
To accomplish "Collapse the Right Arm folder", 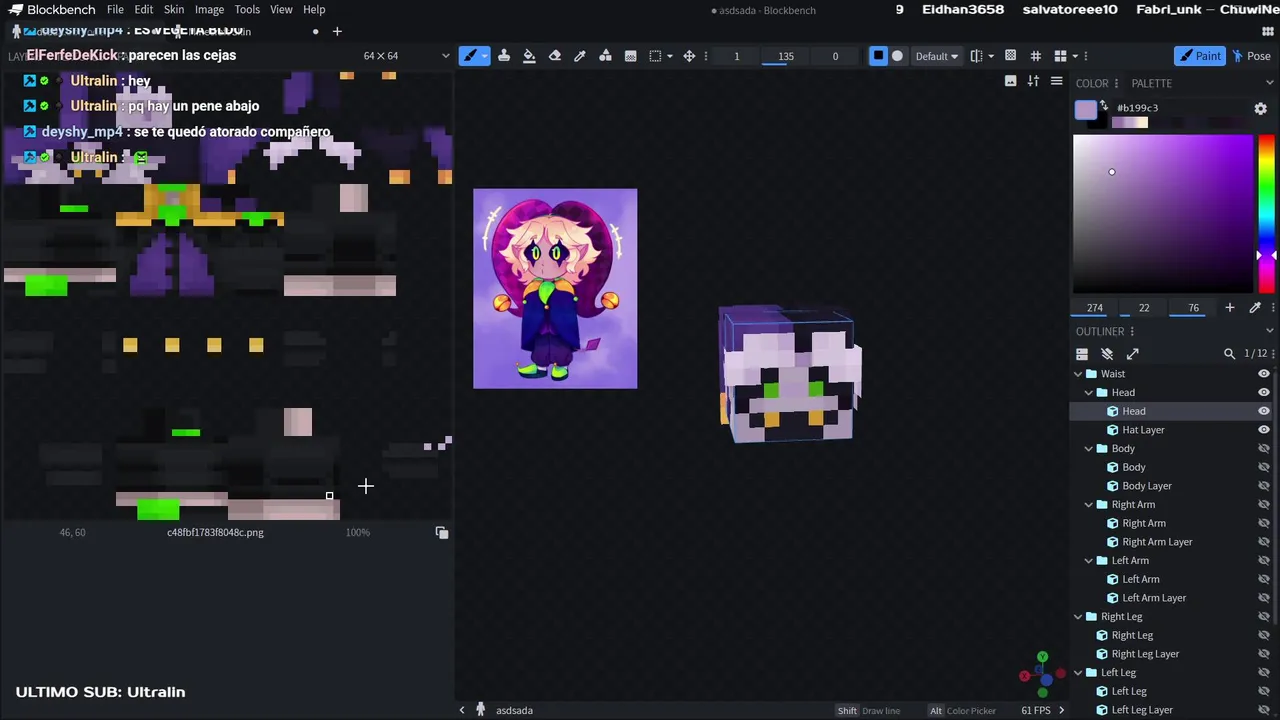I will [x=1089, y=505].
